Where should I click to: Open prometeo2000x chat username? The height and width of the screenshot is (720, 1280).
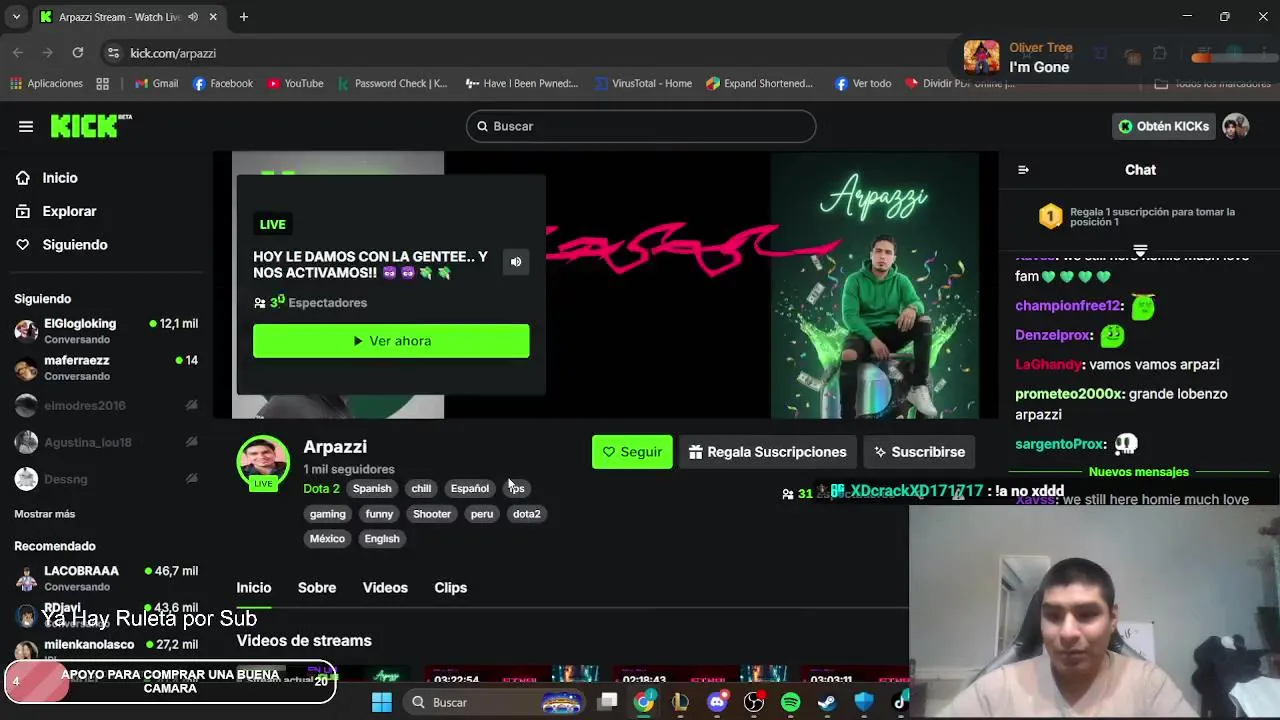point(1070,394)
